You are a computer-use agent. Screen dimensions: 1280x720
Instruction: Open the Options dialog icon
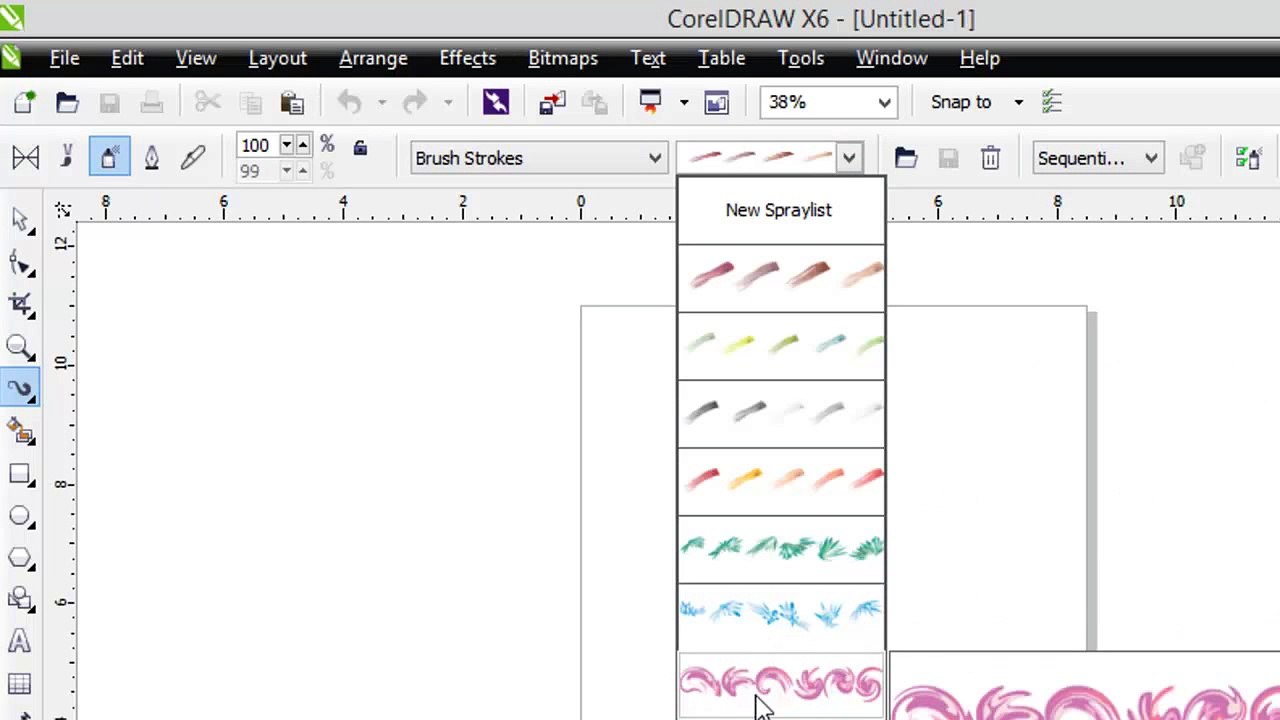pos(1051,102)
